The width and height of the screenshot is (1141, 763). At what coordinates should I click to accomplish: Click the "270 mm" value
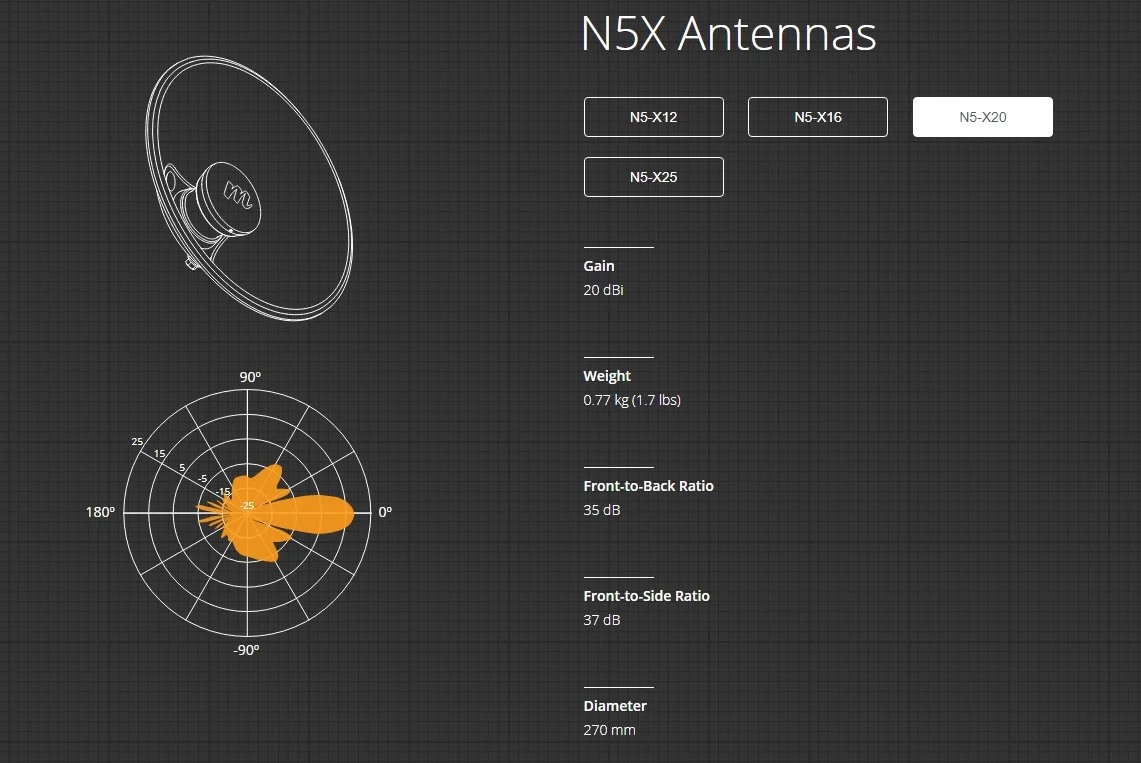609,730
